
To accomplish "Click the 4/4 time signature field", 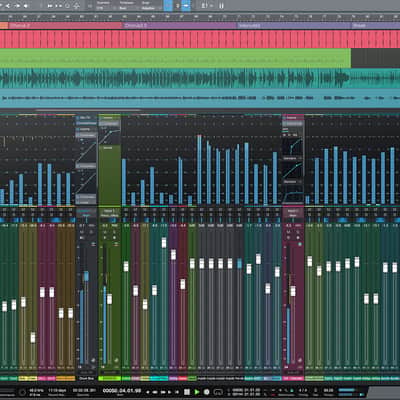I will [x=303, y=390].
